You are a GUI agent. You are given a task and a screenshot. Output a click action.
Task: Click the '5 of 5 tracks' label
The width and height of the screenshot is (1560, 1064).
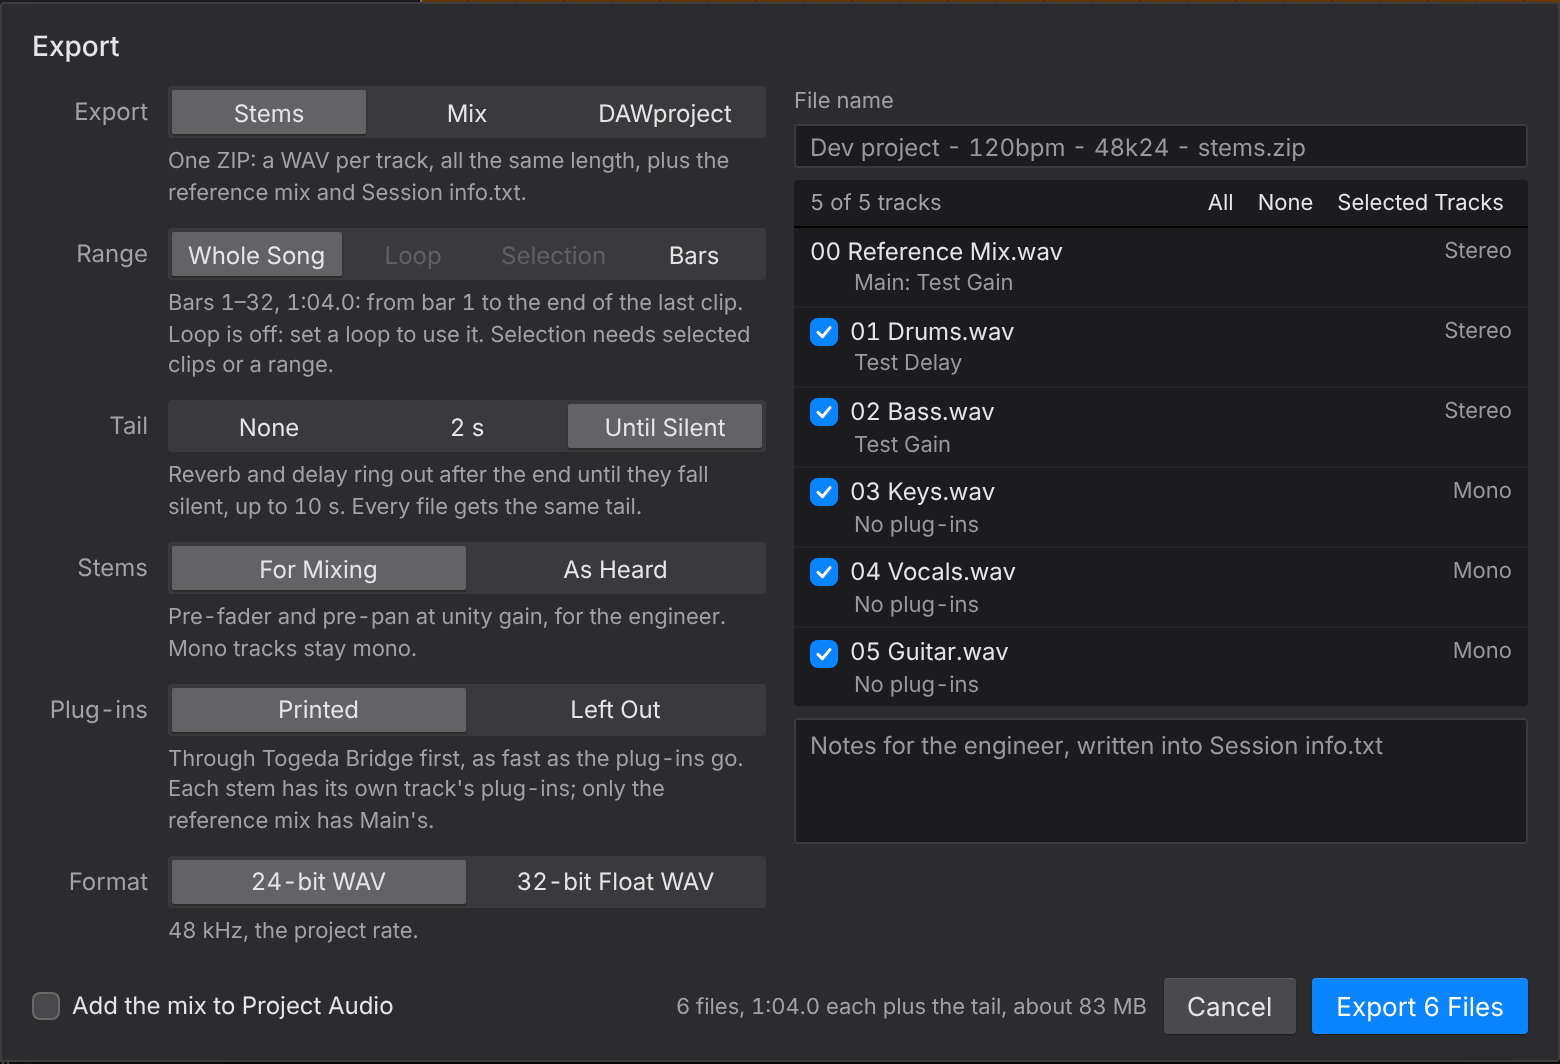point(876,202)
